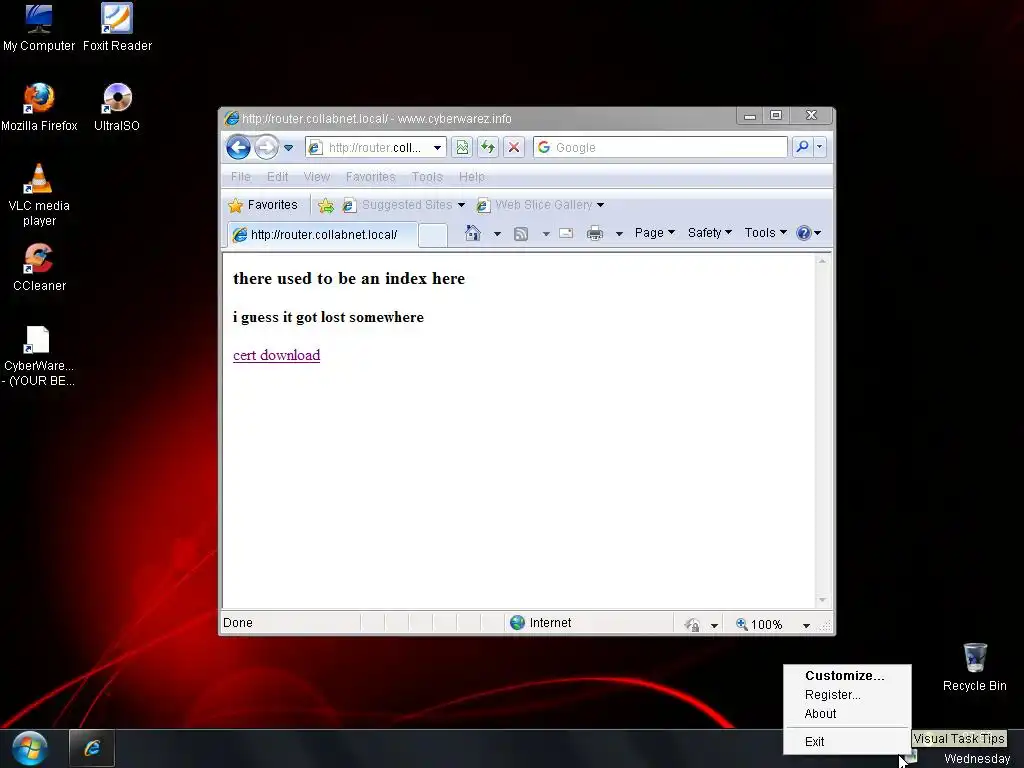The width and height of the screenshot is (1024, 768).
Task: Choose Register... in the tray context menu
Action: pos(833,695)
